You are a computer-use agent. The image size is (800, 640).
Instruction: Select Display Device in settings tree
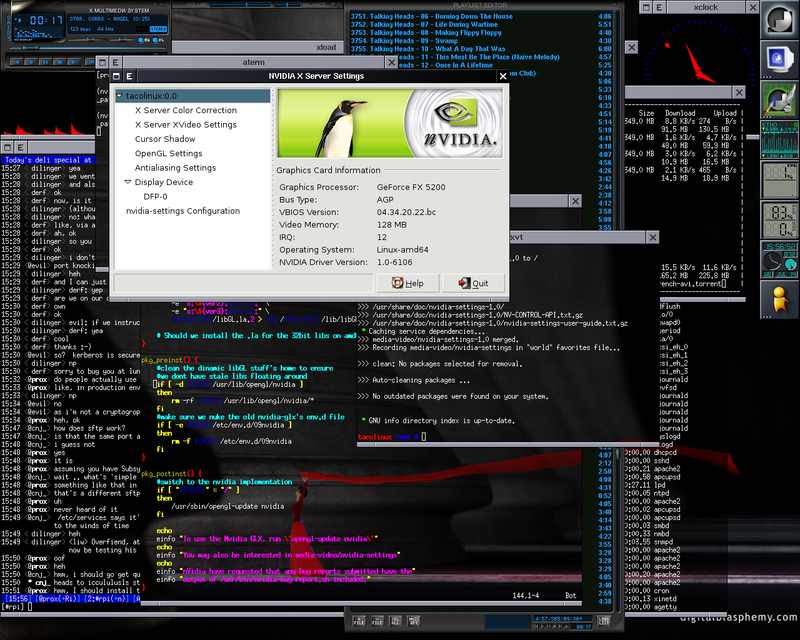(x=164, y=182)
